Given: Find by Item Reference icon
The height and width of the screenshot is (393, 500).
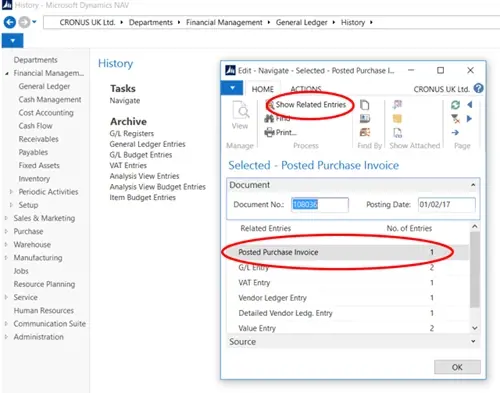Looking at the screenshot, I should coord(365,133).
